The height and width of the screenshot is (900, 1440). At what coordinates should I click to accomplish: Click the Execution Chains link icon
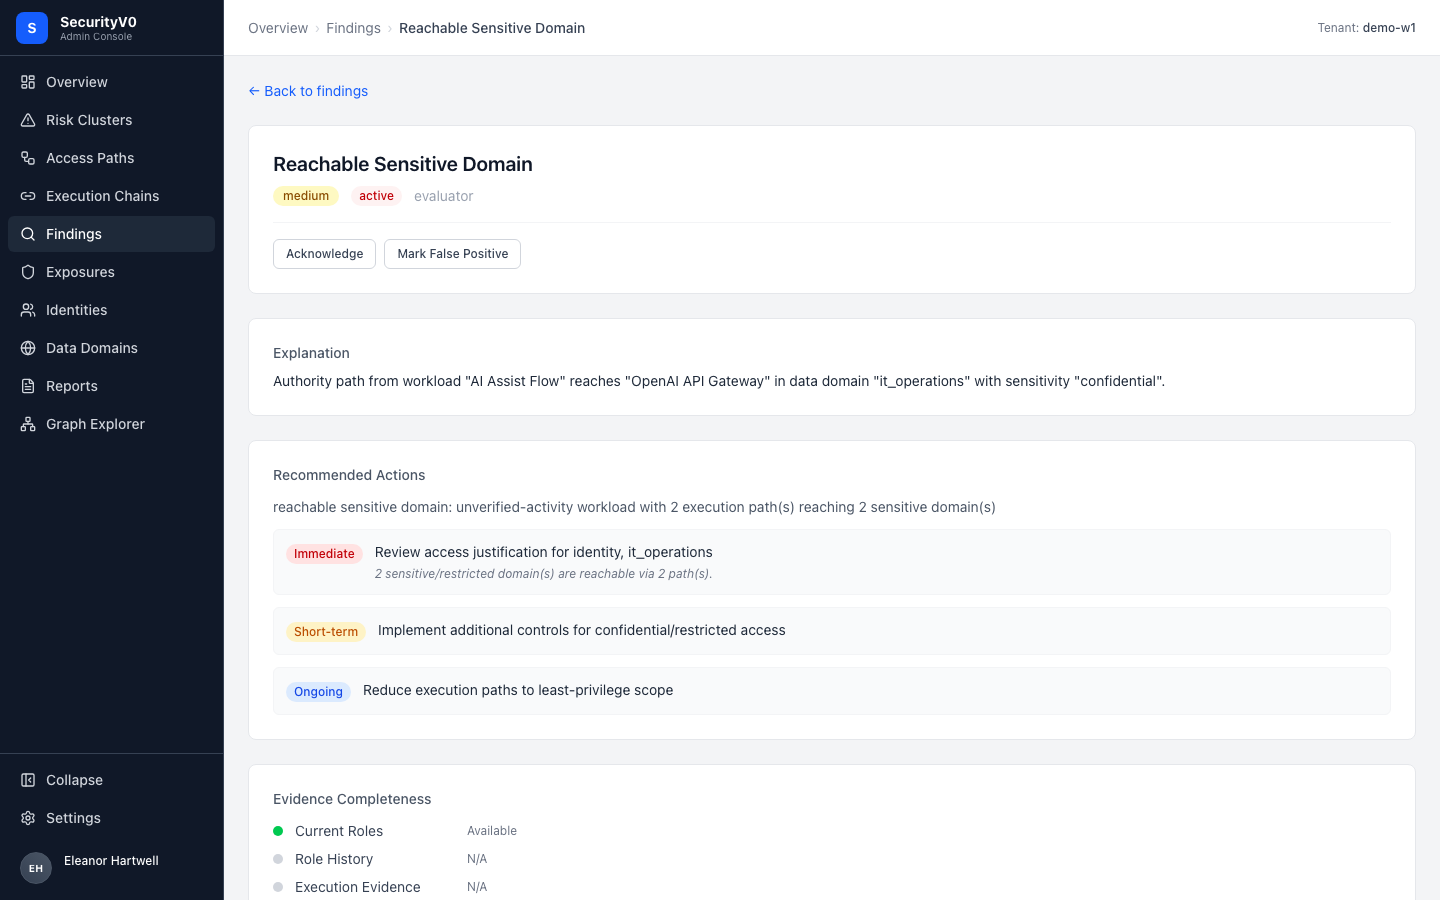[x=28, y=196]
